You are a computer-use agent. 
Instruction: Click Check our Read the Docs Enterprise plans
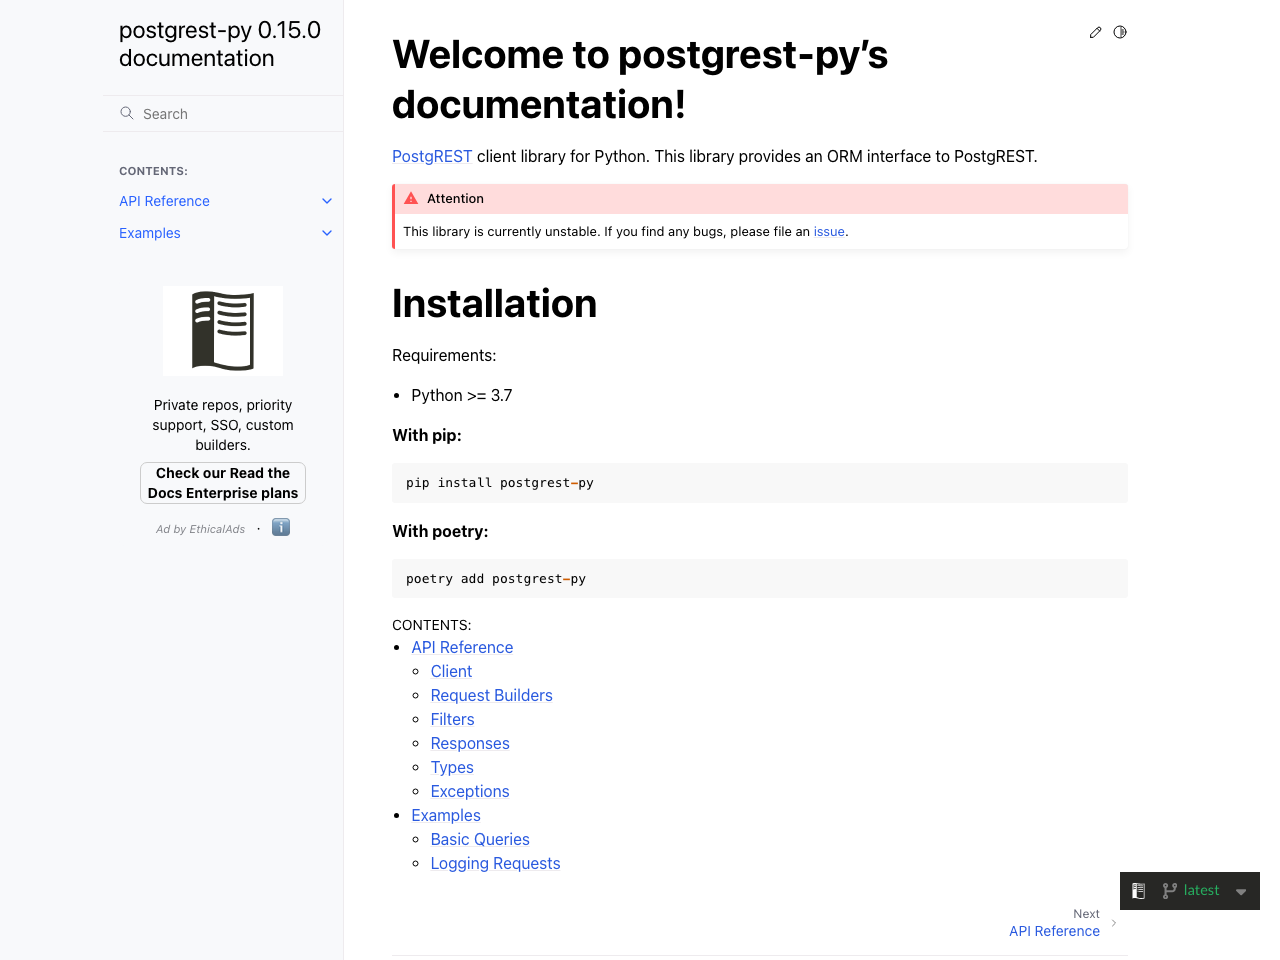pyautogui.click(x=222, y=482)
